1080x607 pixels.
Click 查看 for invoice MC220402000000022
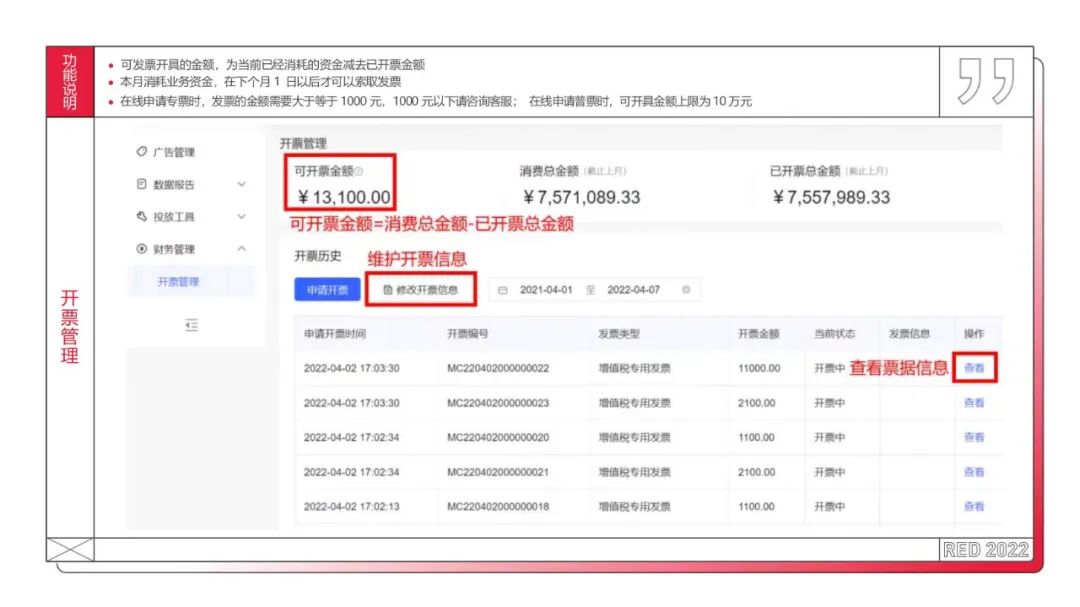[974, 368]
